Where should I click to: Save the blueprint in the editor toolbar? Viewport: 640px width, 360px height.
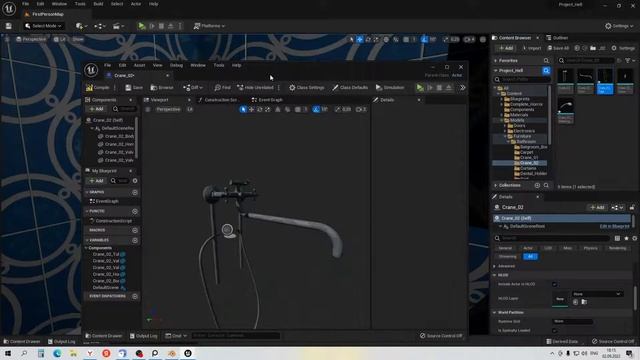coord(134,88)
